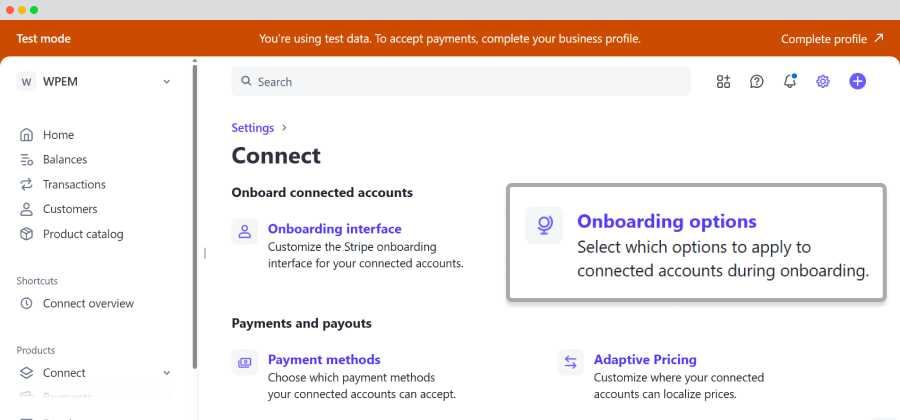The image size is (900, 420).
Task: Click the Settings breadcrumb link
Action: (253, 128)
